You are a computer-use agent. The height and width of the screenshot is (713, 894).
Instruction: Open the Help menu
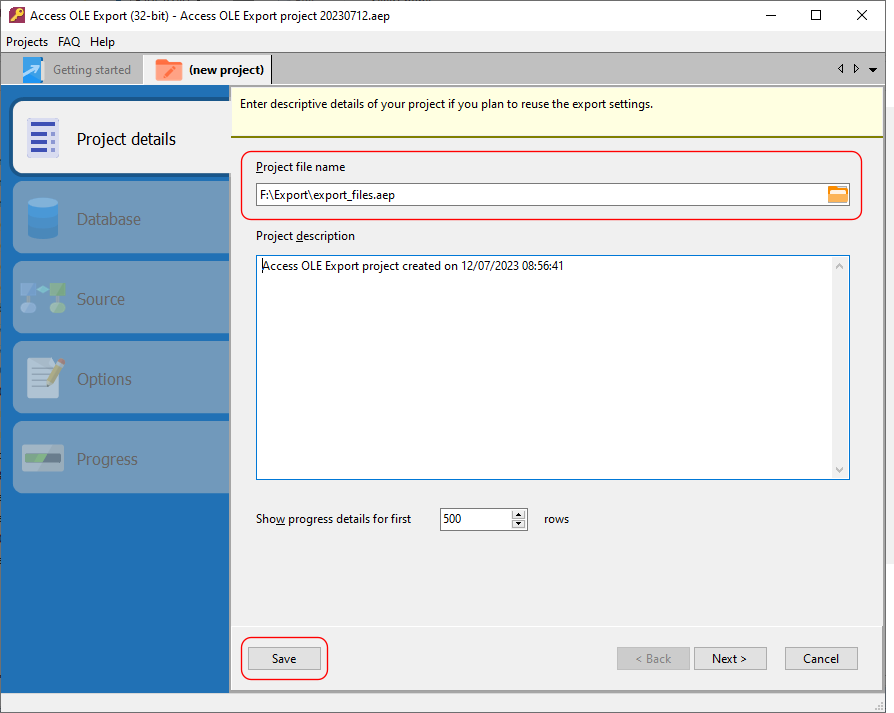[x=102, y=42]
